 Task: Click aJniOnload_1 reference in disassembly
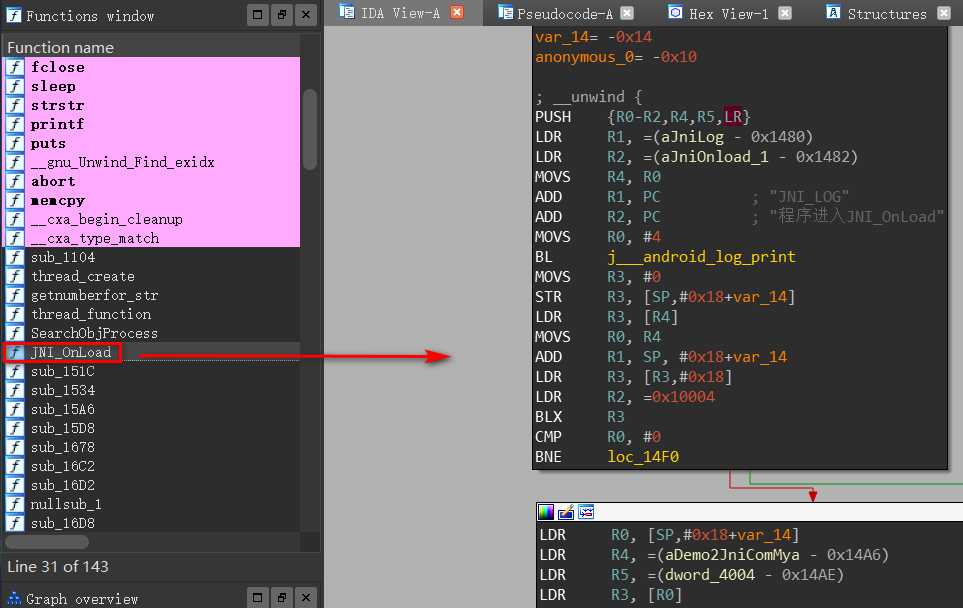tap(715, 157)
